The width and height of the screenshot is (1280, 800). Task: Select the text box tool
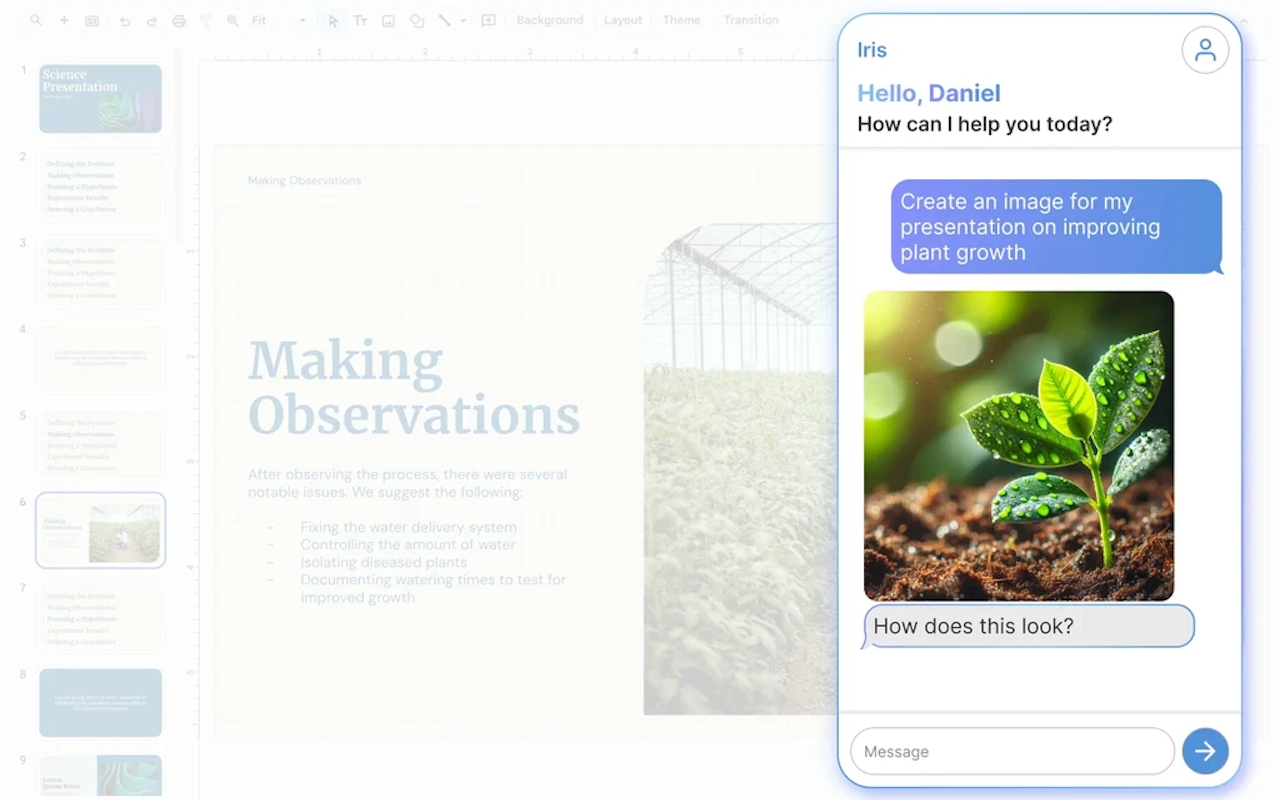360,20
